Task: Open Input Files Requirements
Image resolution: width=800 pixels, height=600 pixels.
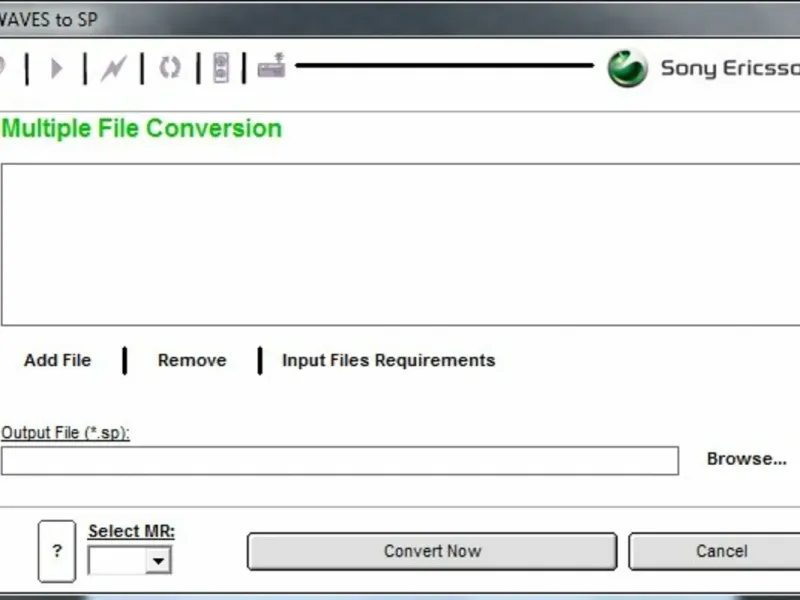Action: point(389,360)
